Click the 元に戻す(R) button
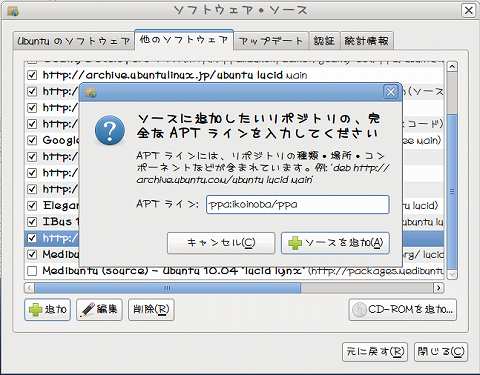Image resolution: width=480 pixels, height=375 pixels. tap(375, 352)
